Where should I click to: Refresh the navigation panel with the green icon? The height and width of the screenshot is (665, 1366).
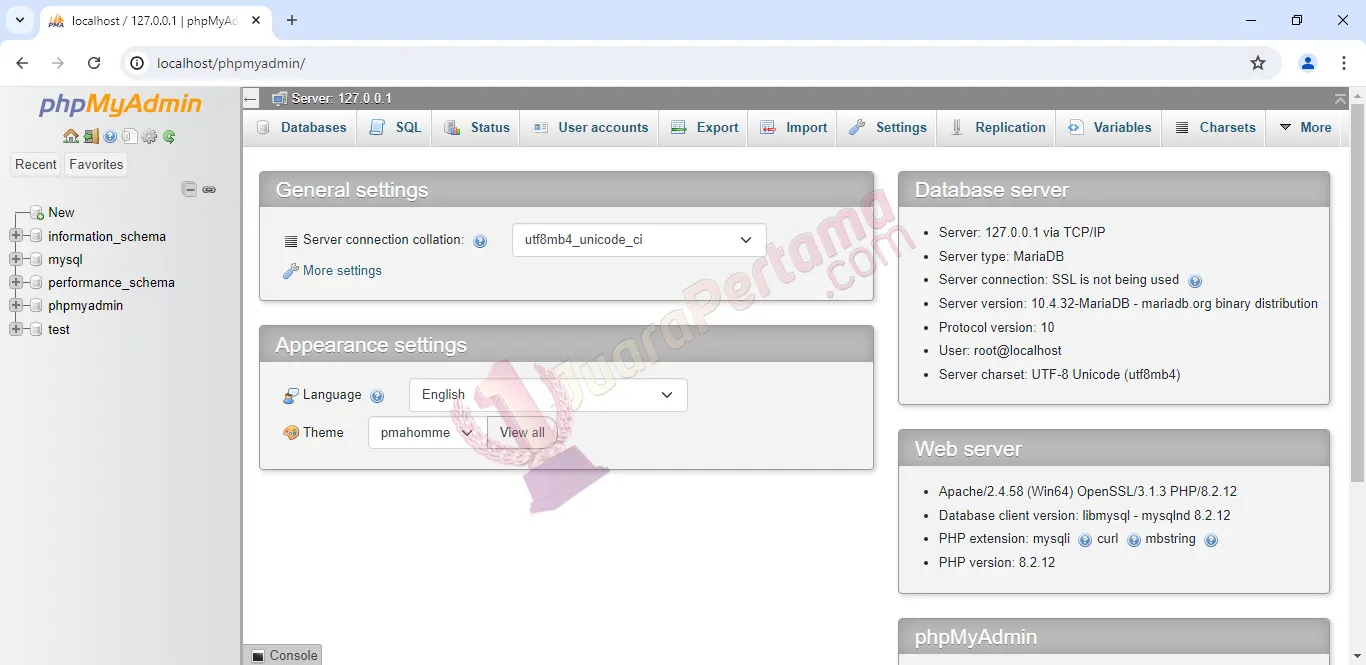coord(169,137)
